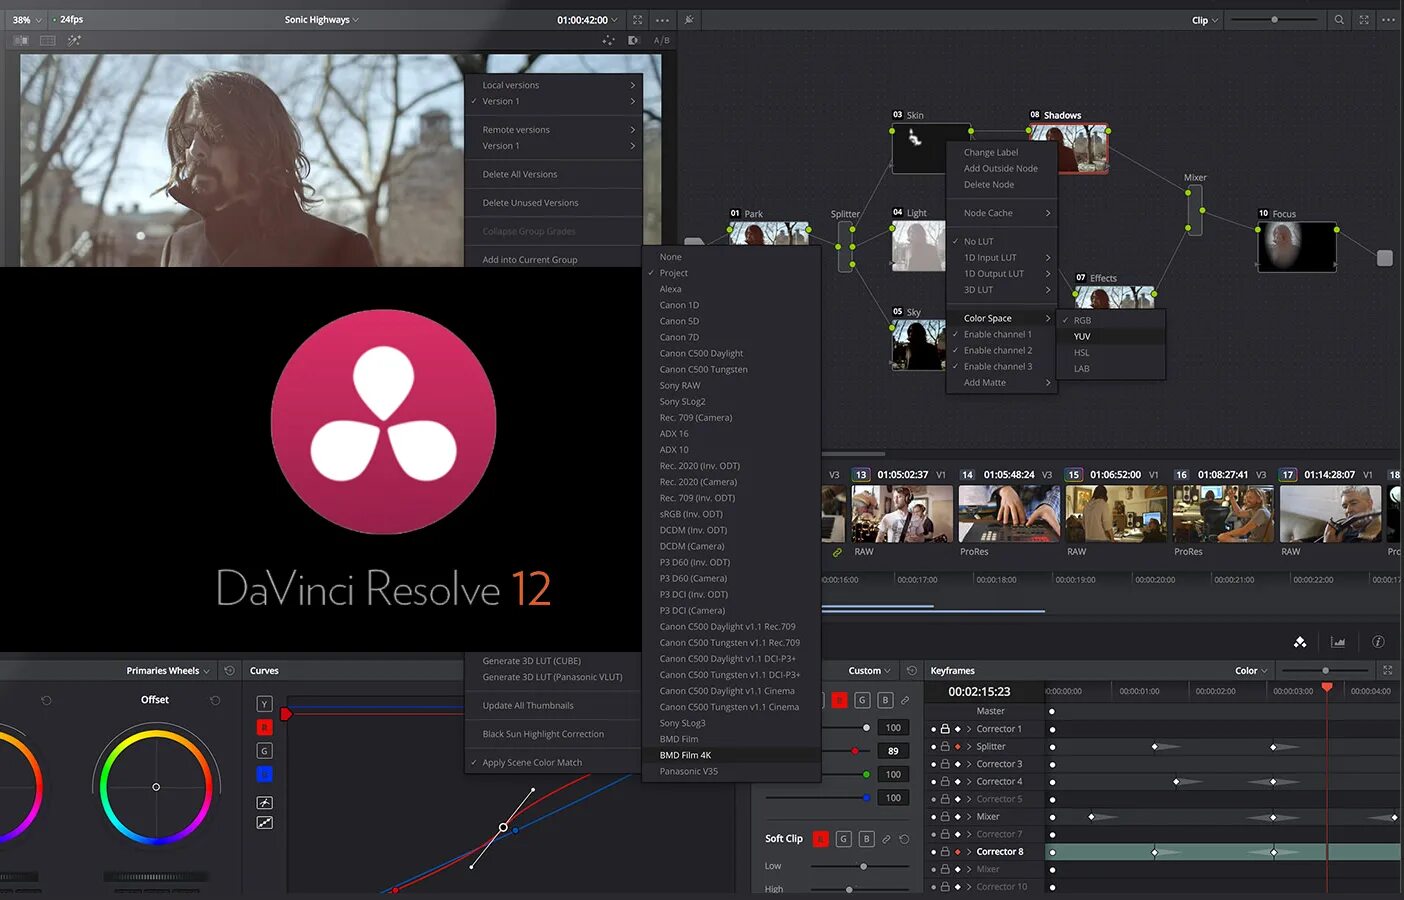Image resolution: width=1404 pixels, height=900 pixels.
Task: Toggle lock on Corrector 4 keyframe track
Action: [x=945, y=782]
